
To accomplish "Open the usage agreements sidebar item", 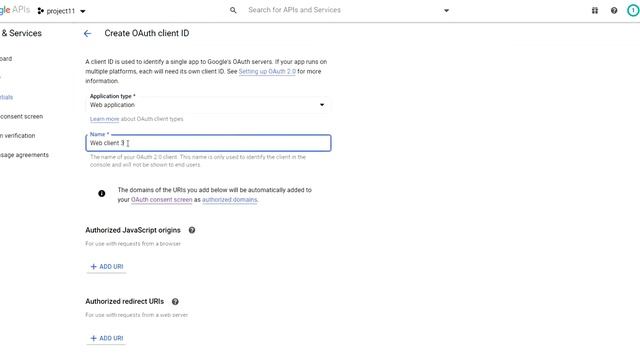I will (x=24, y=155).
